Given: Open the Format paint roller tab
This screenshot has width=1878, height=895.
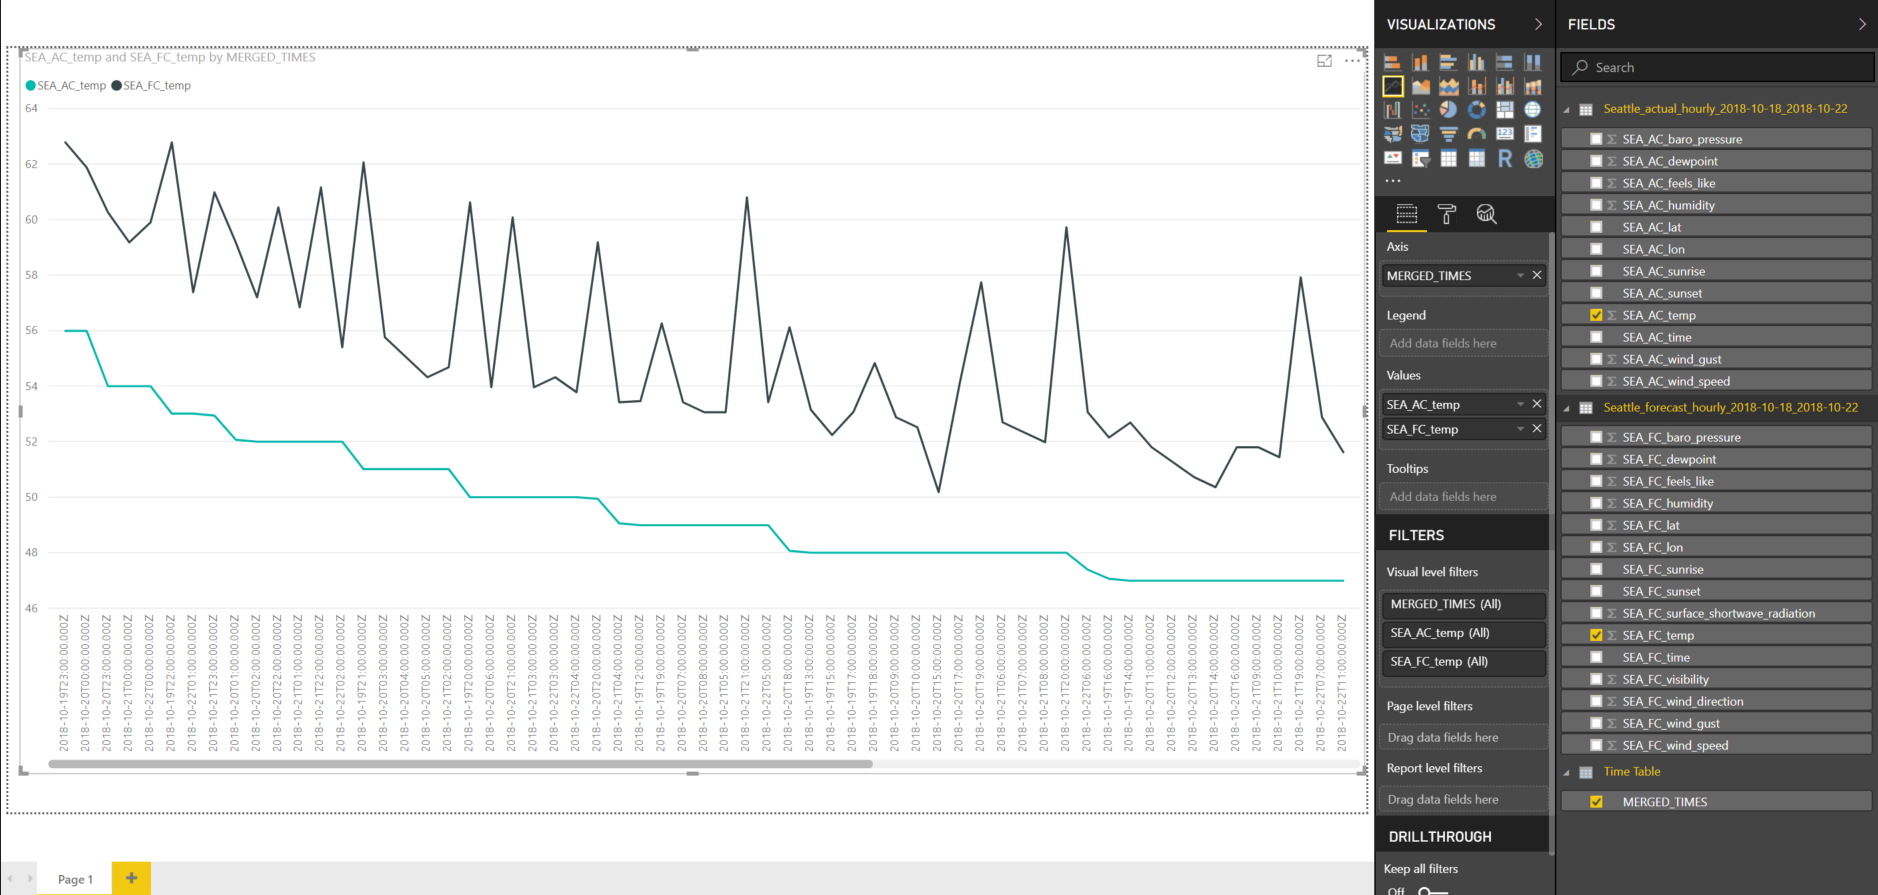Looking at the screenshot, I should coord(1447,214).
